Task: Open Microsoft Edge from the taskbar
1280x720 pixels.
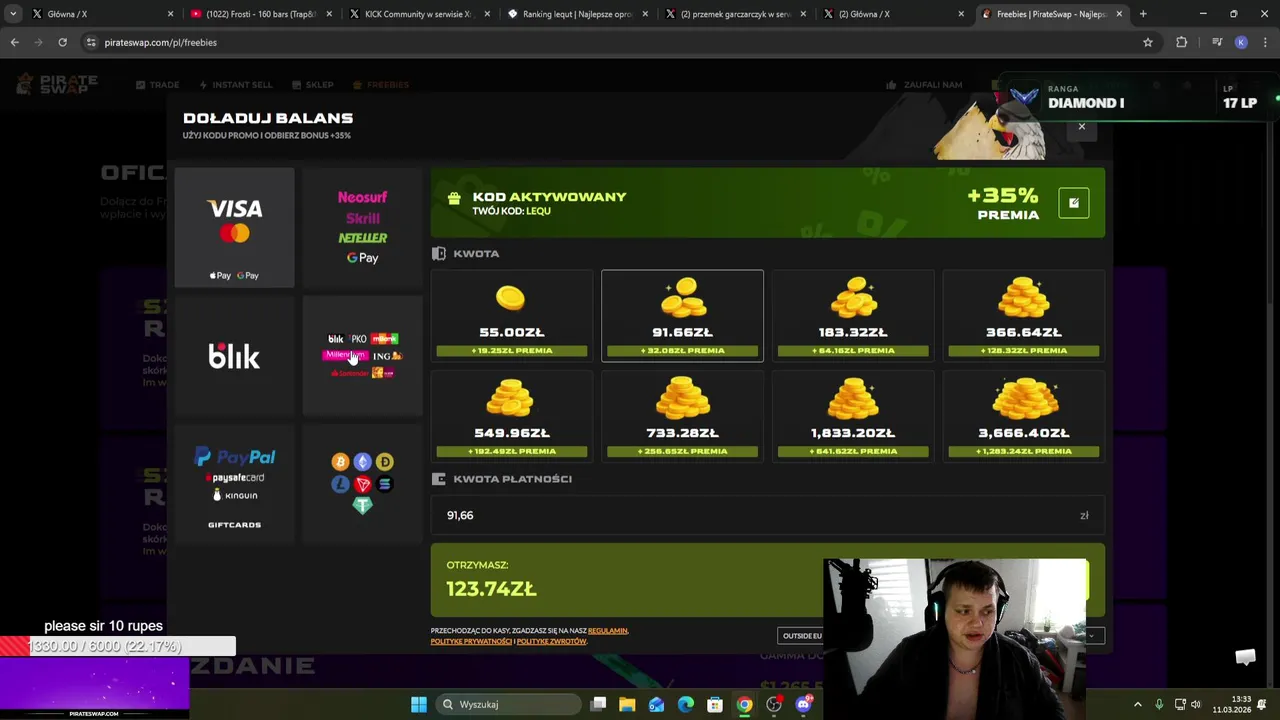Action: click(x=685, y=704)
